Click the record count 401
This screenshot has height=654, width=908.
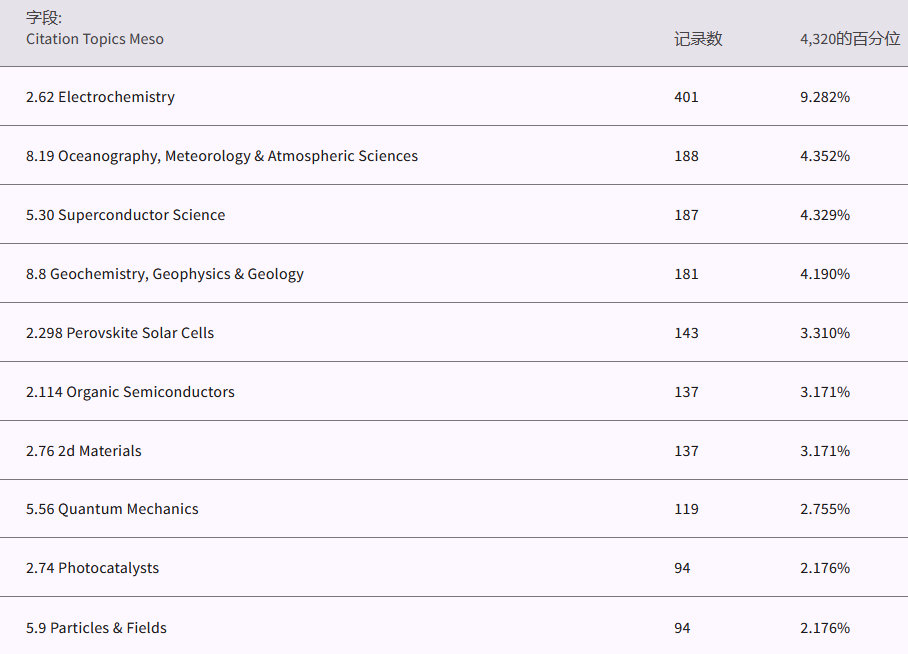[686, 97]
